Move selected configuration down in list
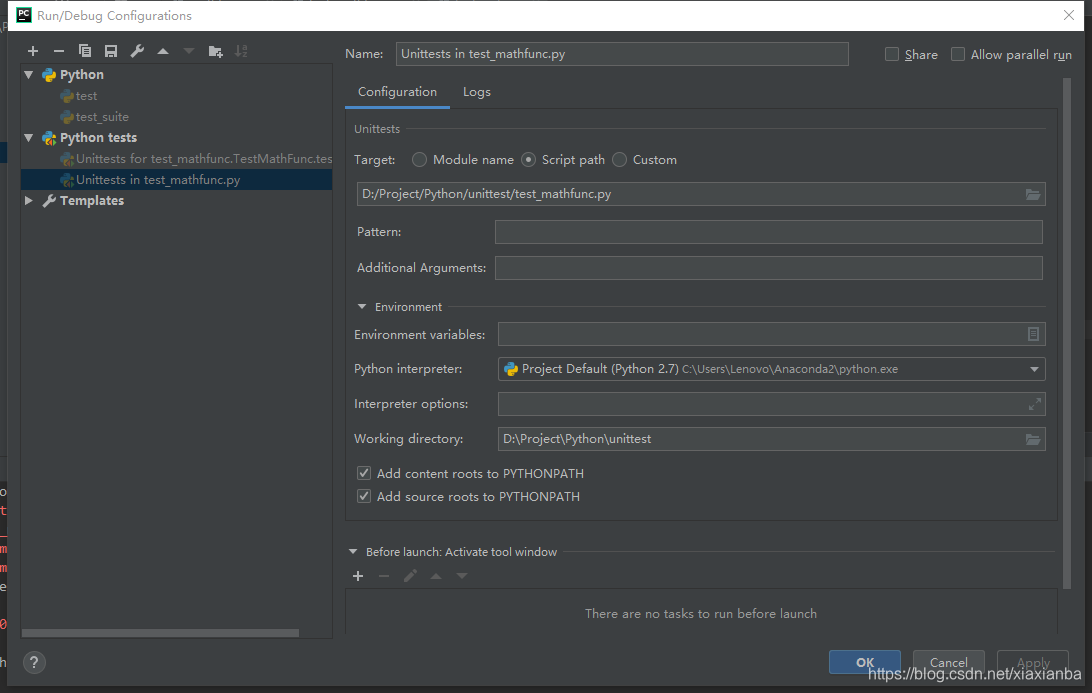Viewport: 1092px width, 693px height. tap(189, 51)
